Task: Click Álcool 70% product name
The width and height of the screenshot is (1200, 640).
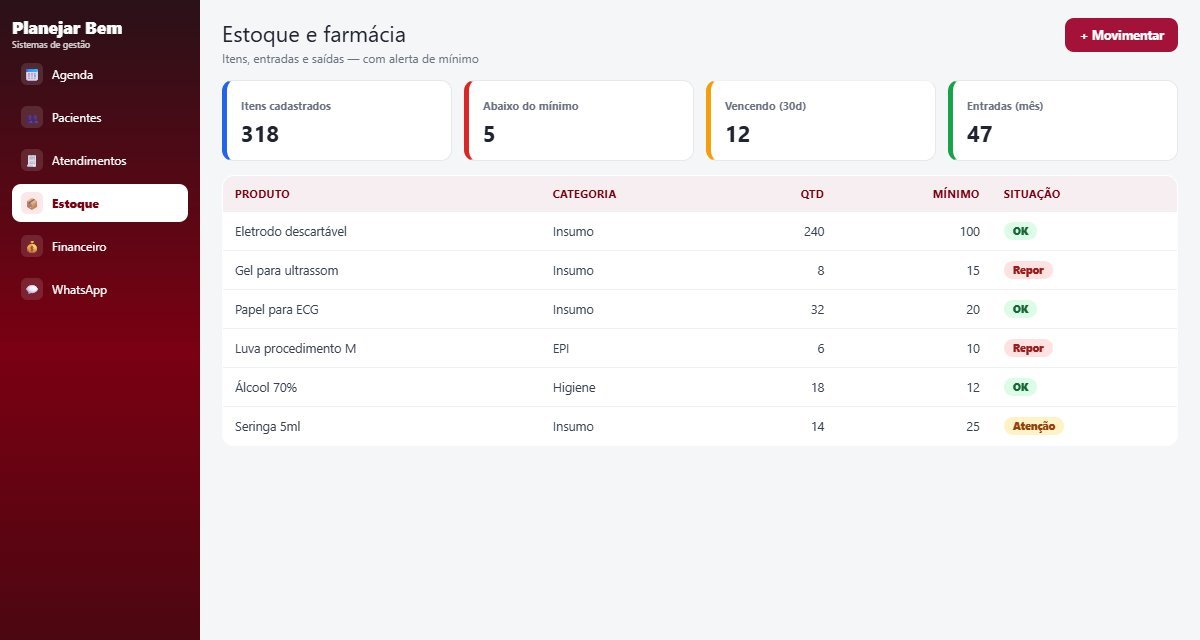Action: click(266, 388)
